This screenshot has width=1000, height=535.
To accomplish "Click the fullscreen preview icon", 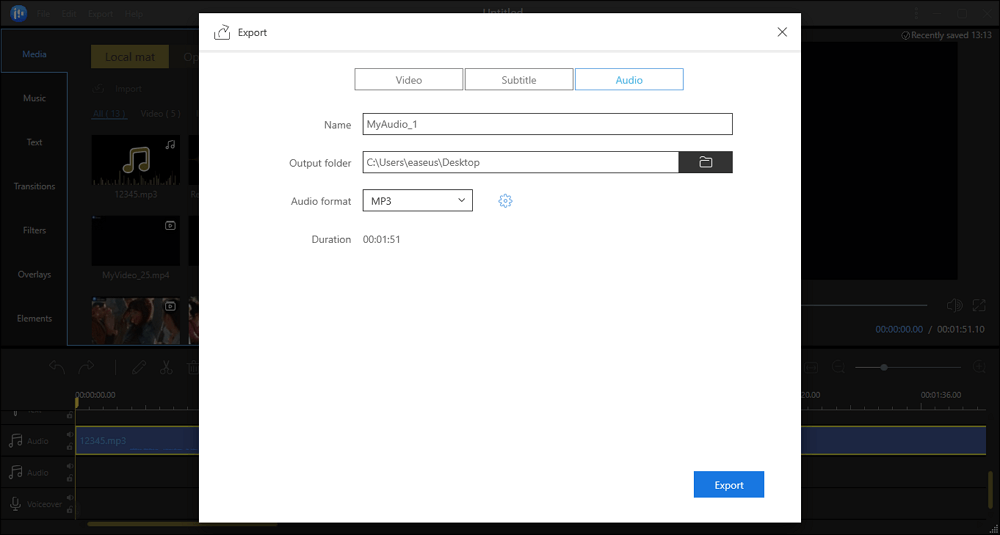I will 977,305.
